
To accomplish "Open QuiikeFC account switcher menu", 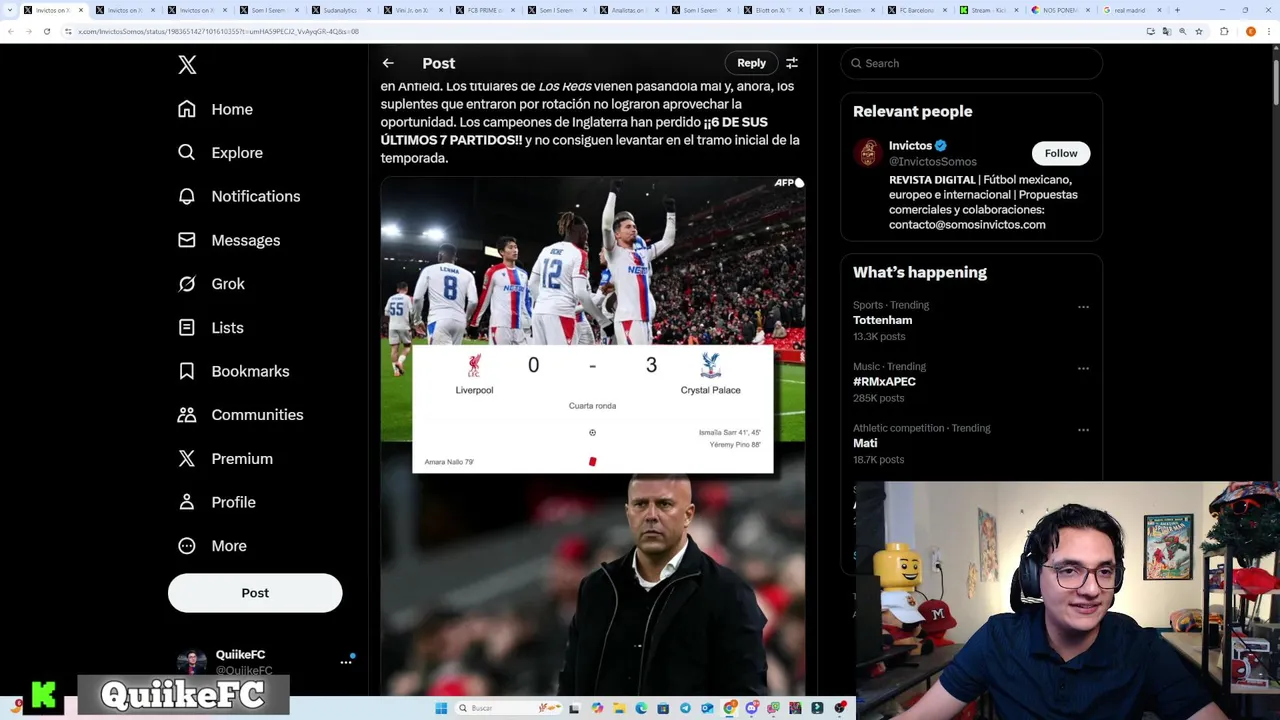I will [x=346, y=661].
